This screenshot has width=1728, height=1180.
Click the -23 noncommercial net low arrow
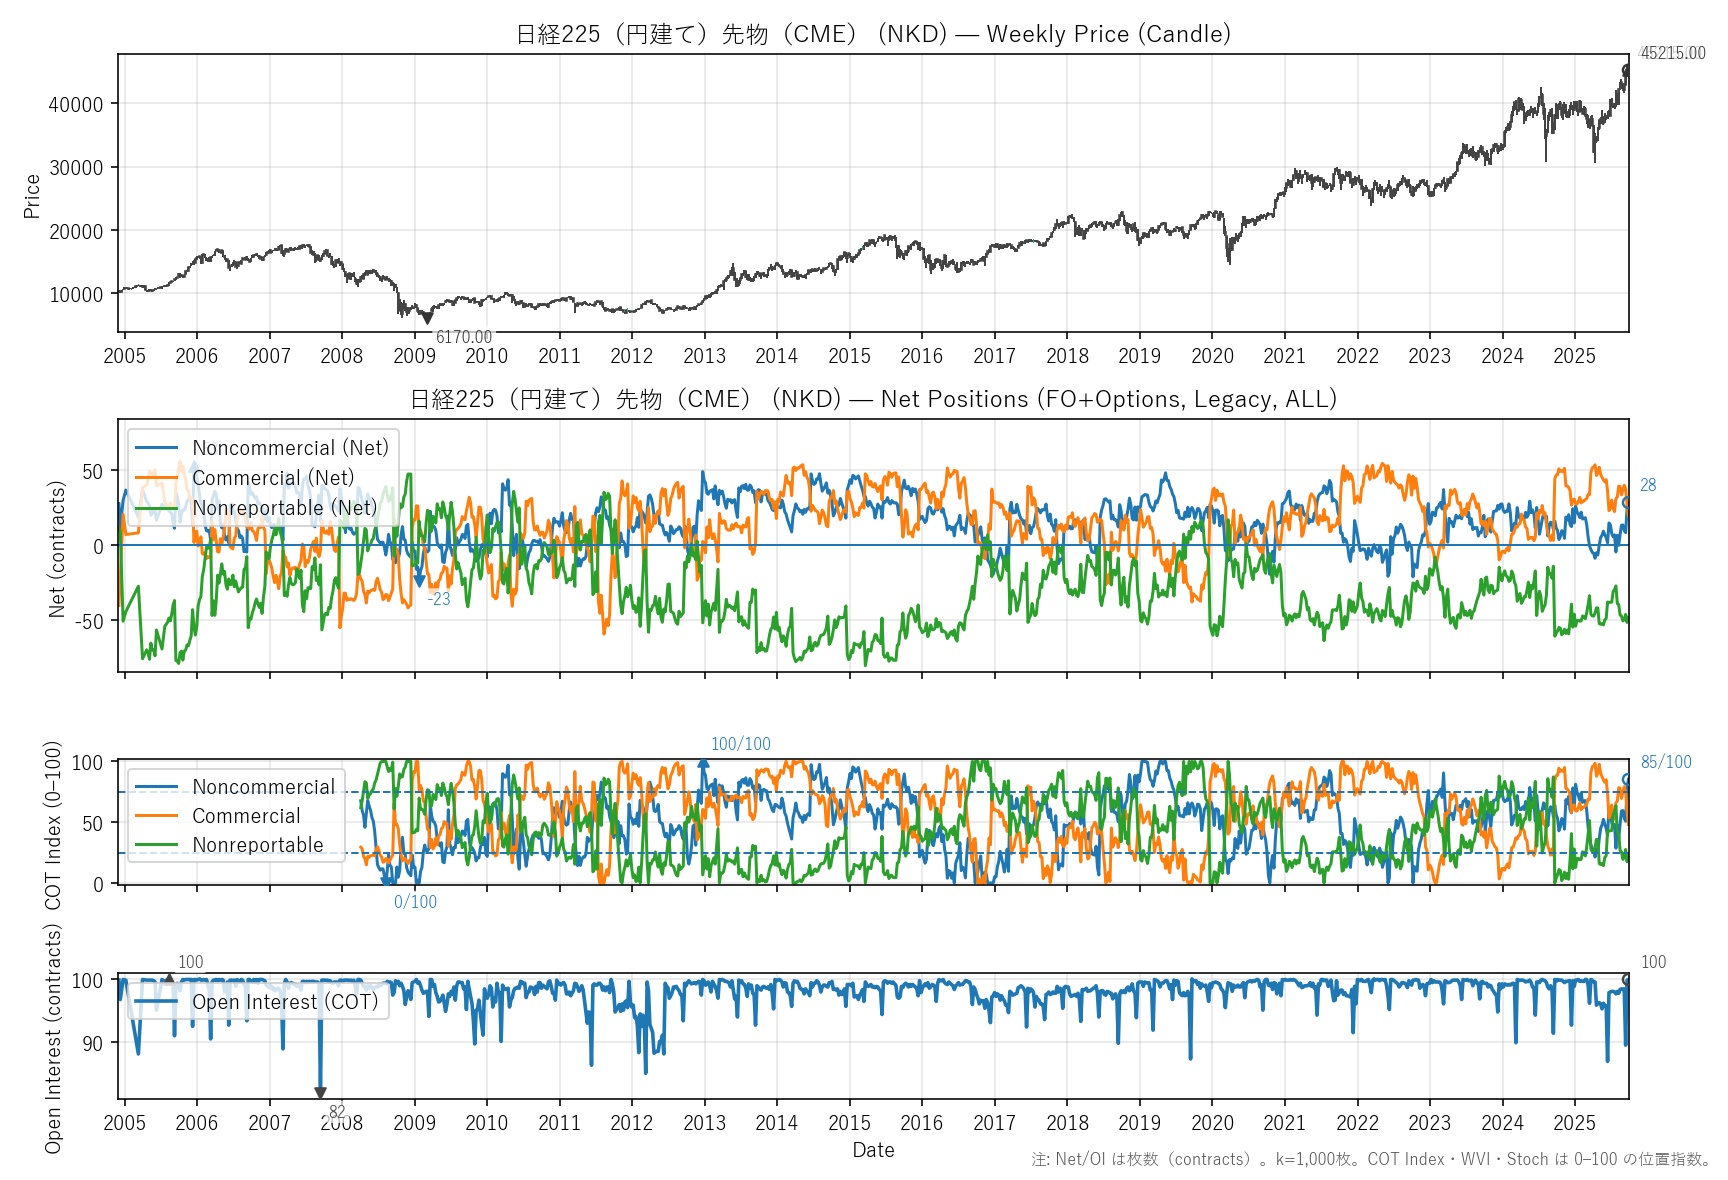coord(420,580)
